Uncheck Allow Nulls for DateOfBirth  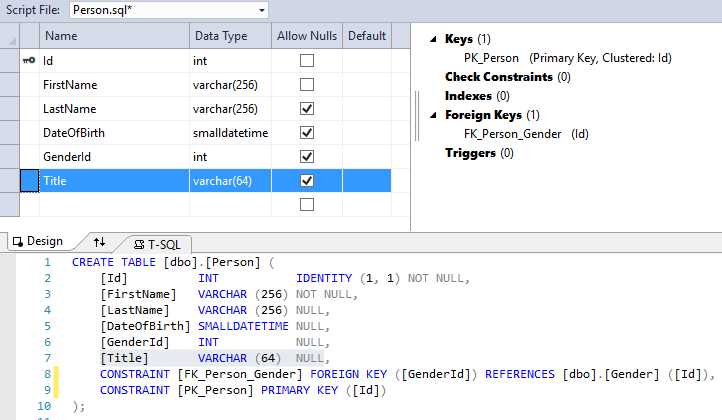pos(307,132)
